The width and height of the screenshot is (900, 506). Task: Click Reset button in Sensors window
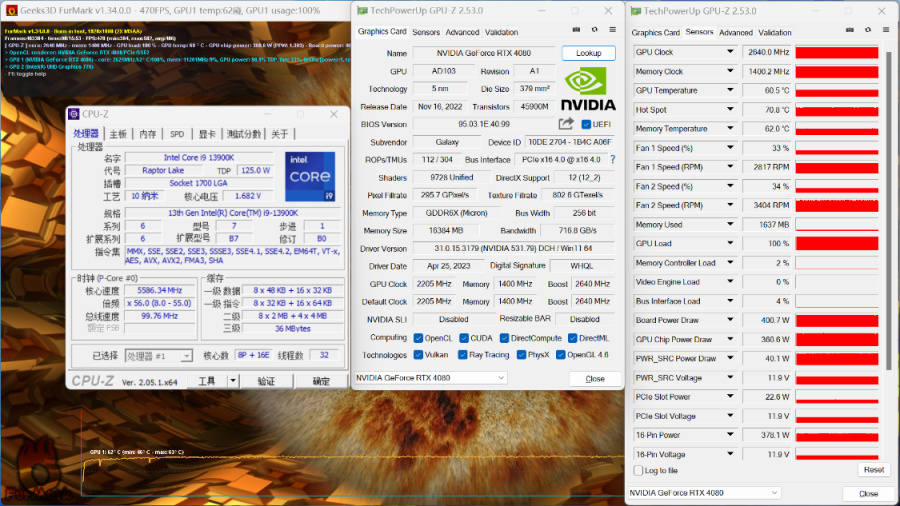pos(874,470)
